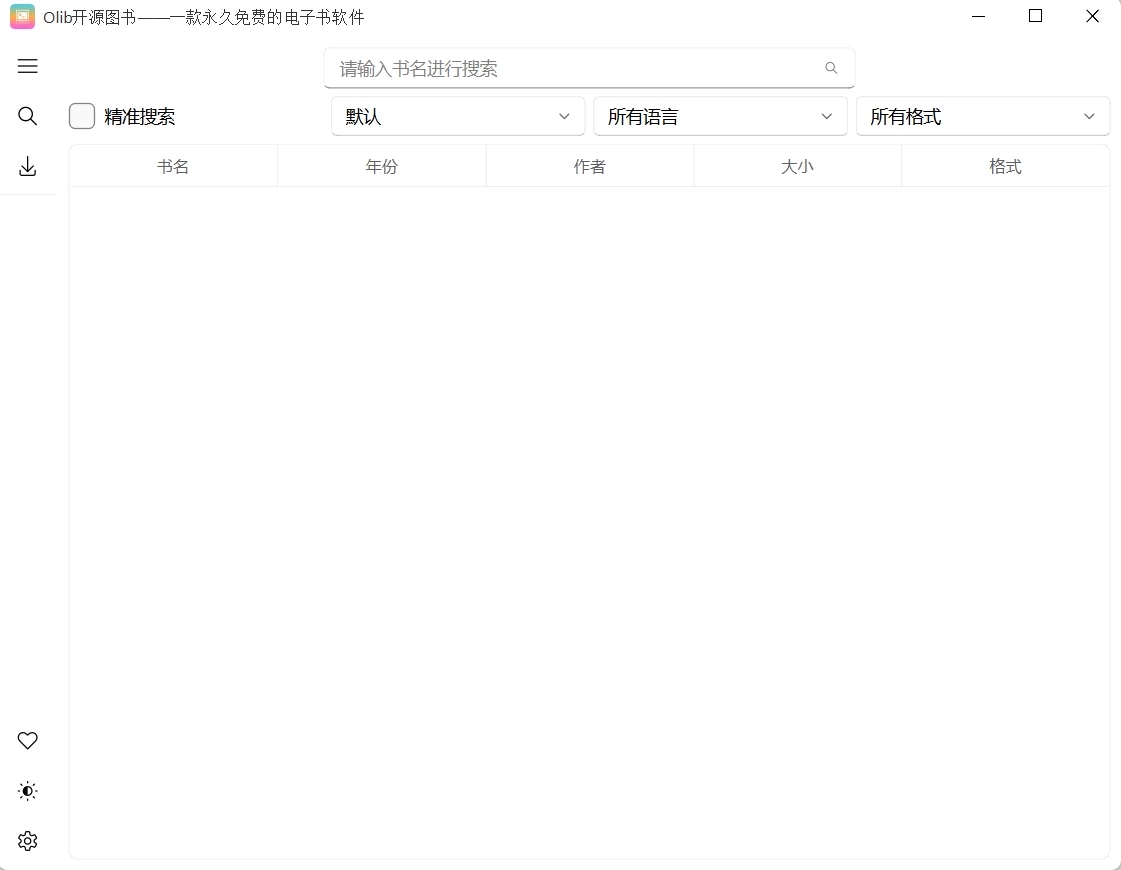Click the 作者 column header
1121x870 pixels.
click(x=589, y=166)
